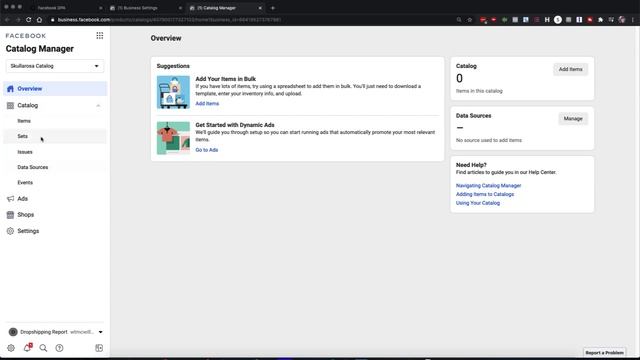Click the Settings gear icon beside Settings label
The width and height of the screenshot is (640, 360).
(x=10, y=231)
